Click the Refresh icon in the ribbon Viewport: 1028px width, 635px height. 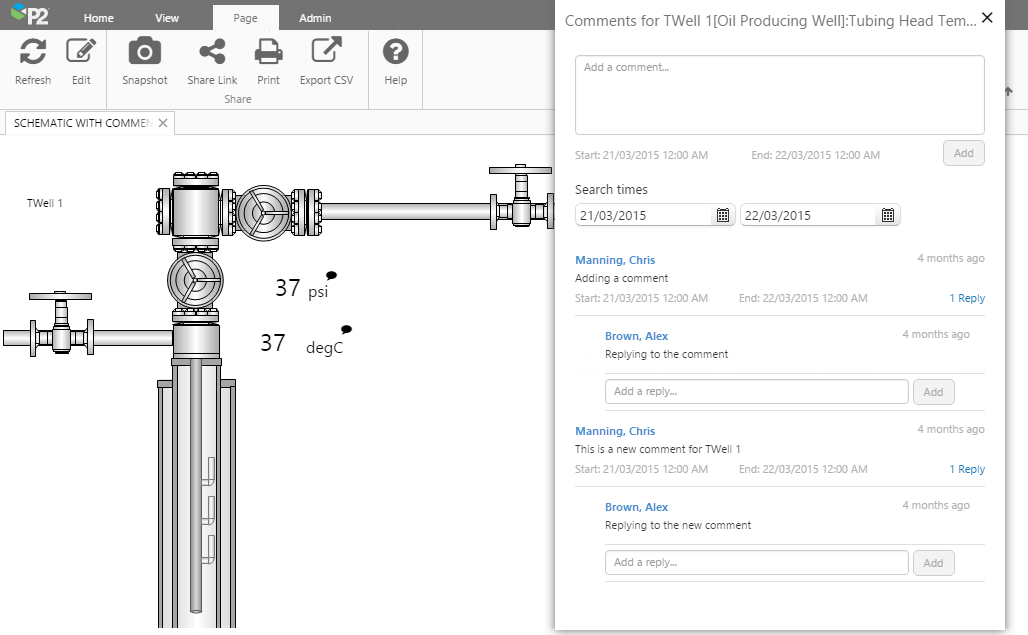33,52
